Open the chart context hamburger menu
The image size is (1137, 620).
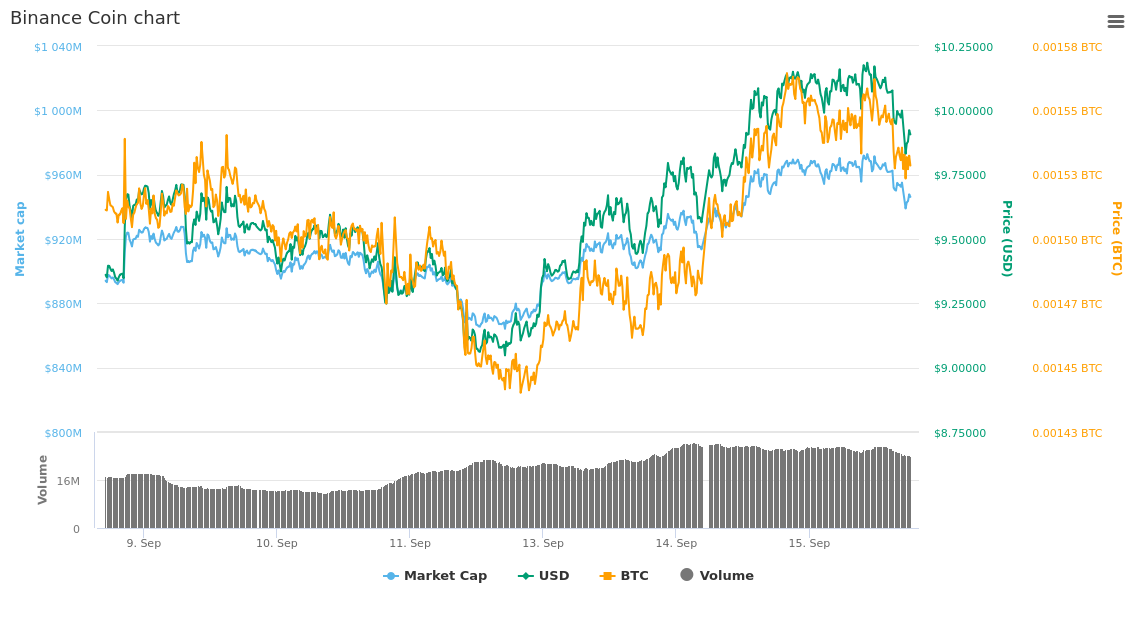point(1115,22)
